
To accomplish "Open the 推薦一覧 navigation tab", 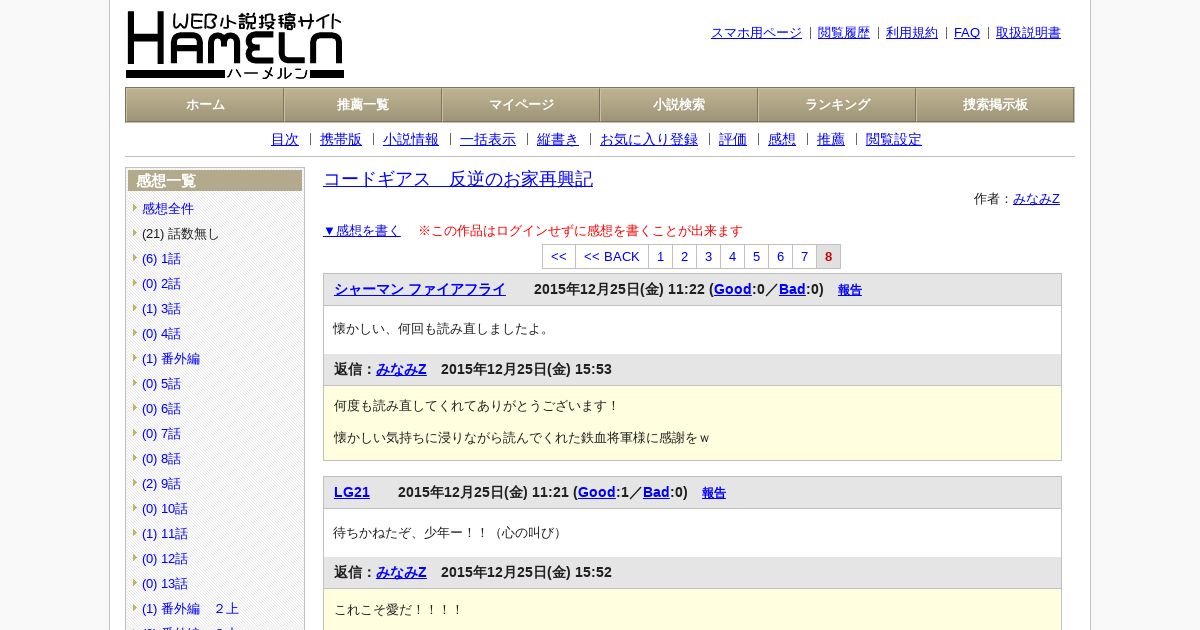I will pyautogui.click(x=363, y=105).
